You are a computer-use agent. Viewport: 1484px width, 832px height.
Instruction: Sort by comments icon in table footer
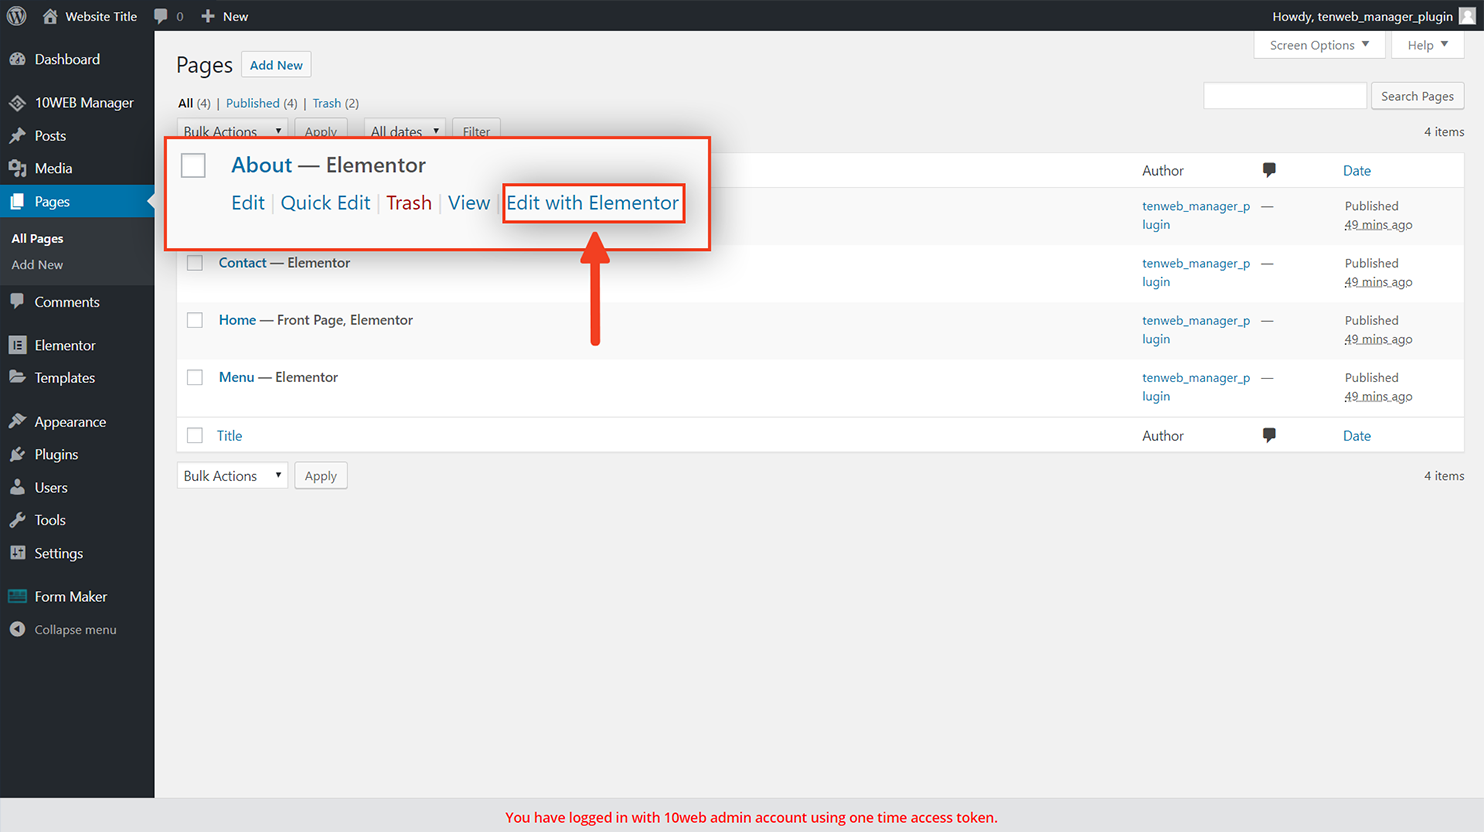(x=1269, y=435)
